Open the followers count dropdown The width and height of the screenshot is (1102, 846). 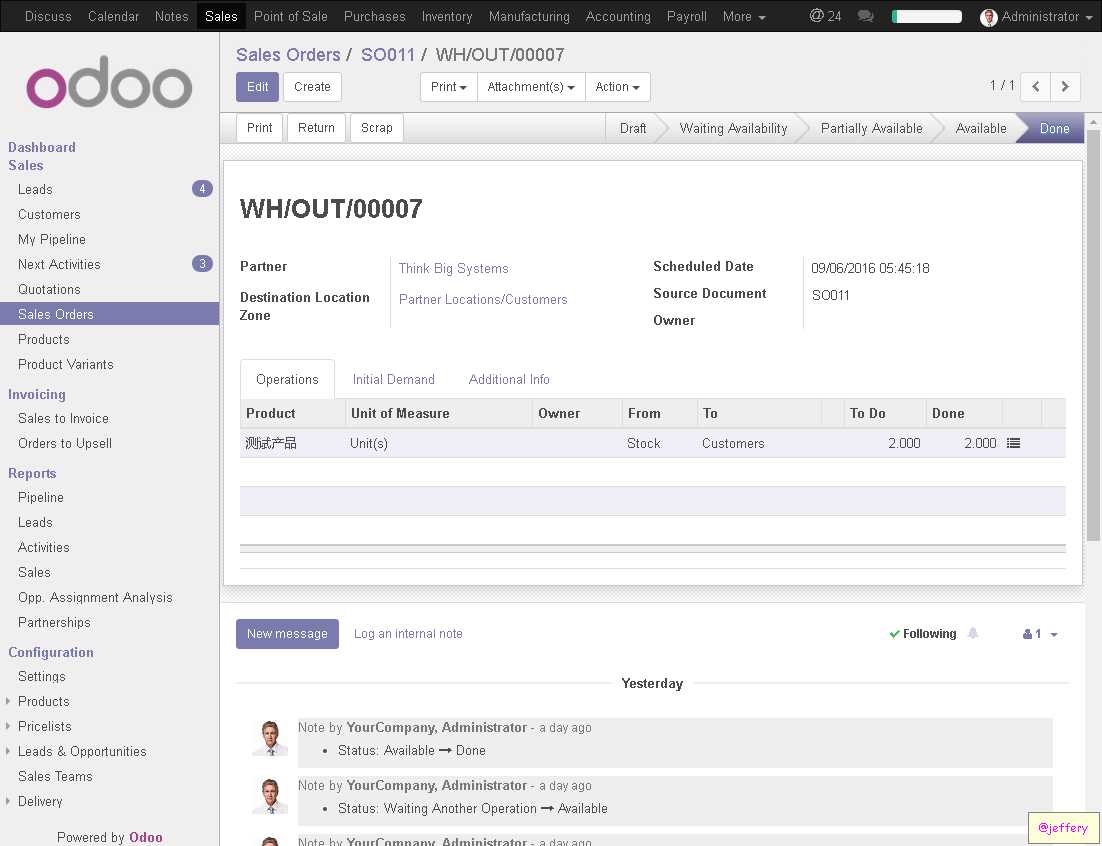click(x=1040, y=634)
